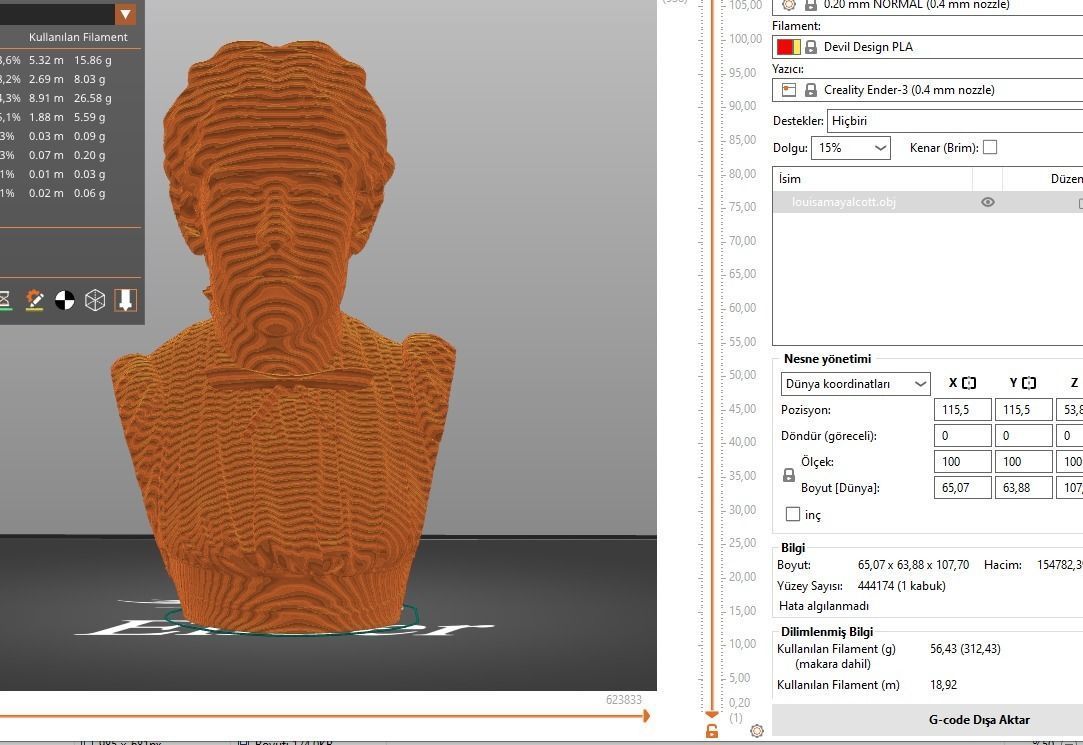The height and width of the screenshot is (745, 1083).
Task: Click the 623833 move count label
Action: pos(624,699)
